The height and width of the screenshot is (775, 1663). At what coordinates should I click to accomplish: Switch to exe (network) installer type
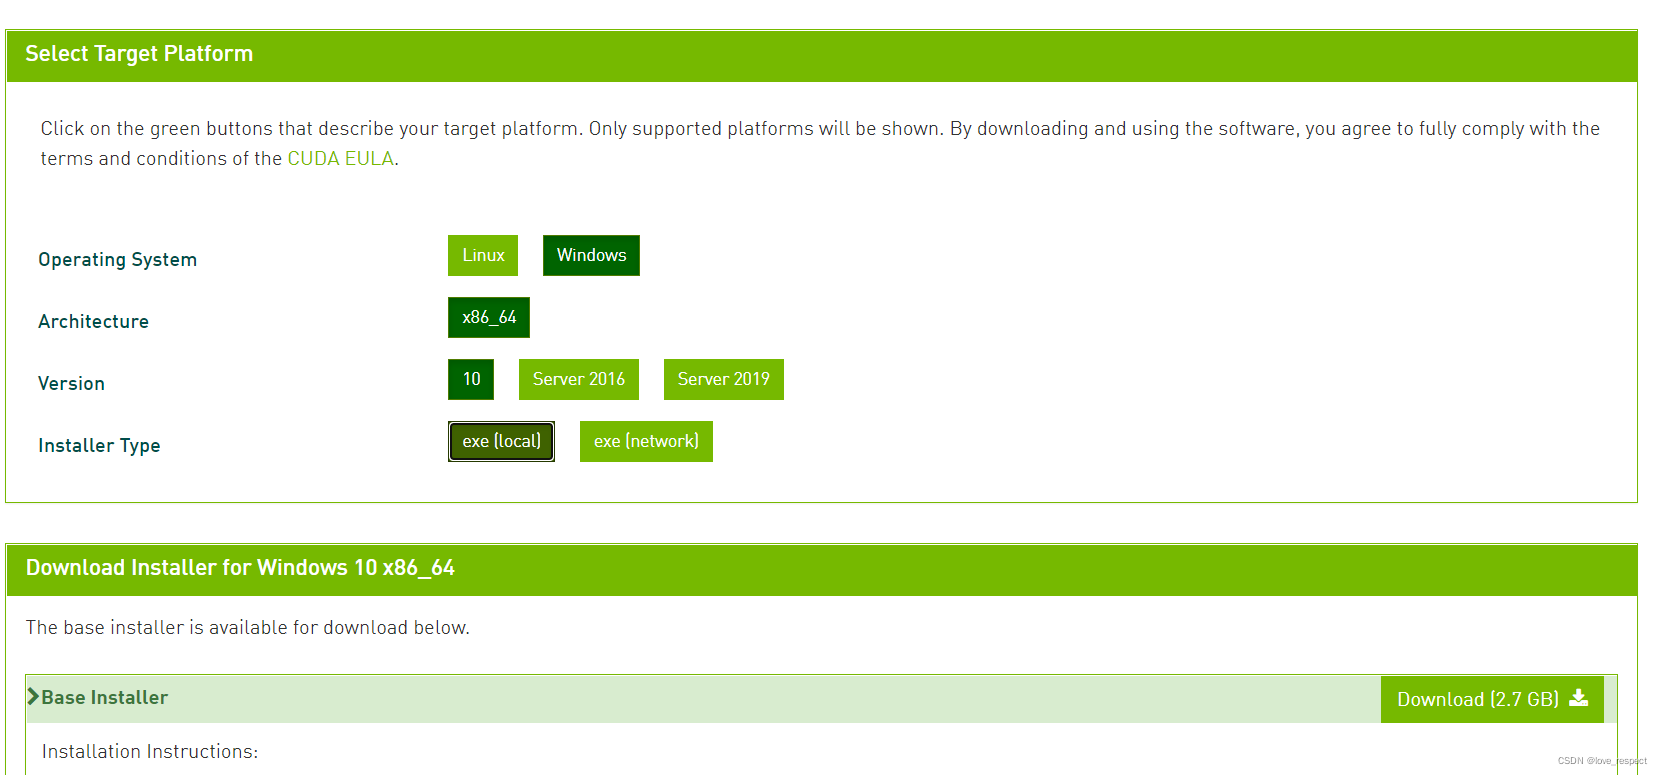[646, 441]
